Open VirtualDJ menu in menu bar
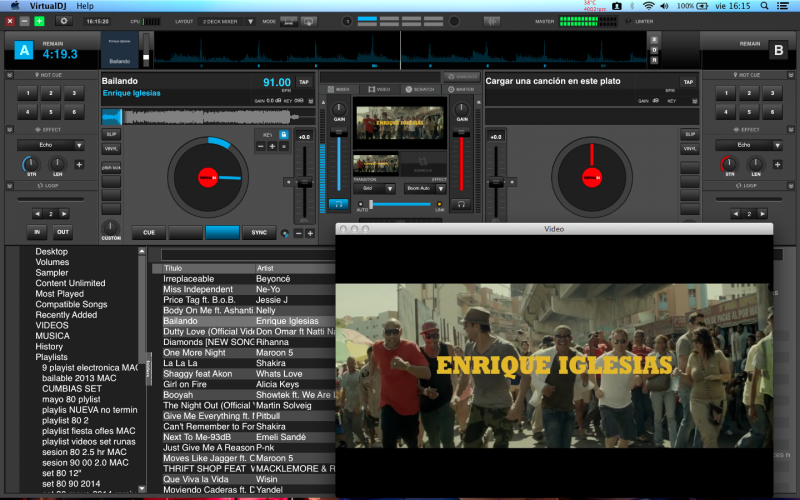 coord(48,6)
